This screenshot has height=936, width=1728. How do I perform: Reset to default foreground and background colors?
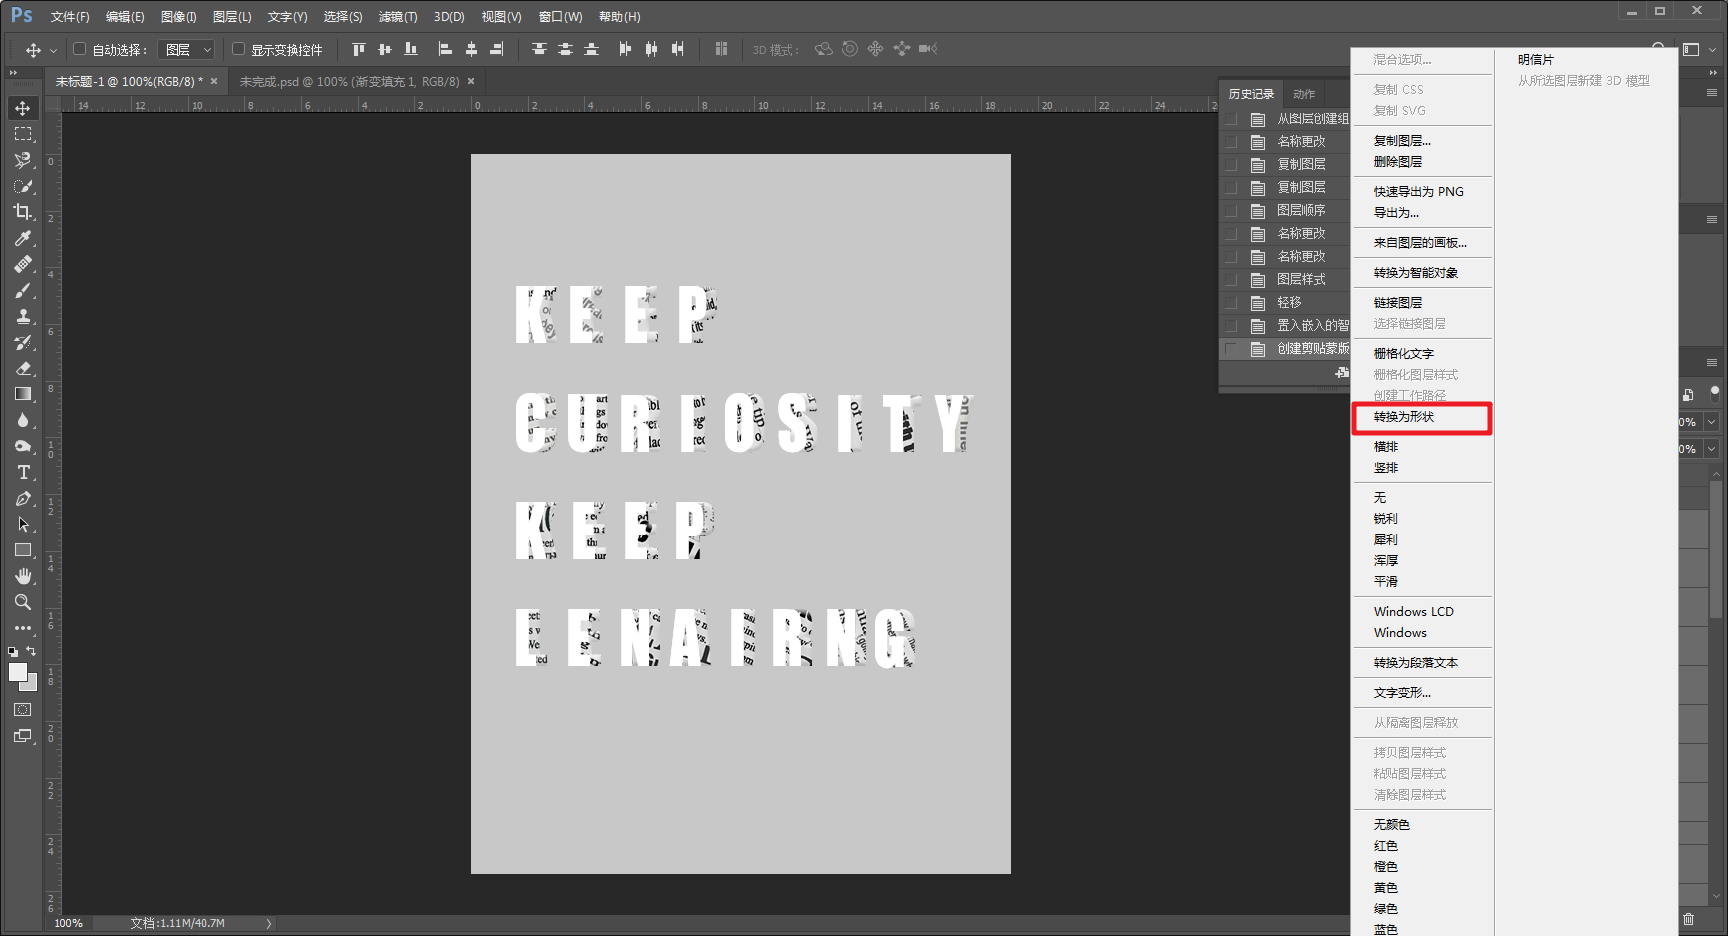[x=13, y=651]
